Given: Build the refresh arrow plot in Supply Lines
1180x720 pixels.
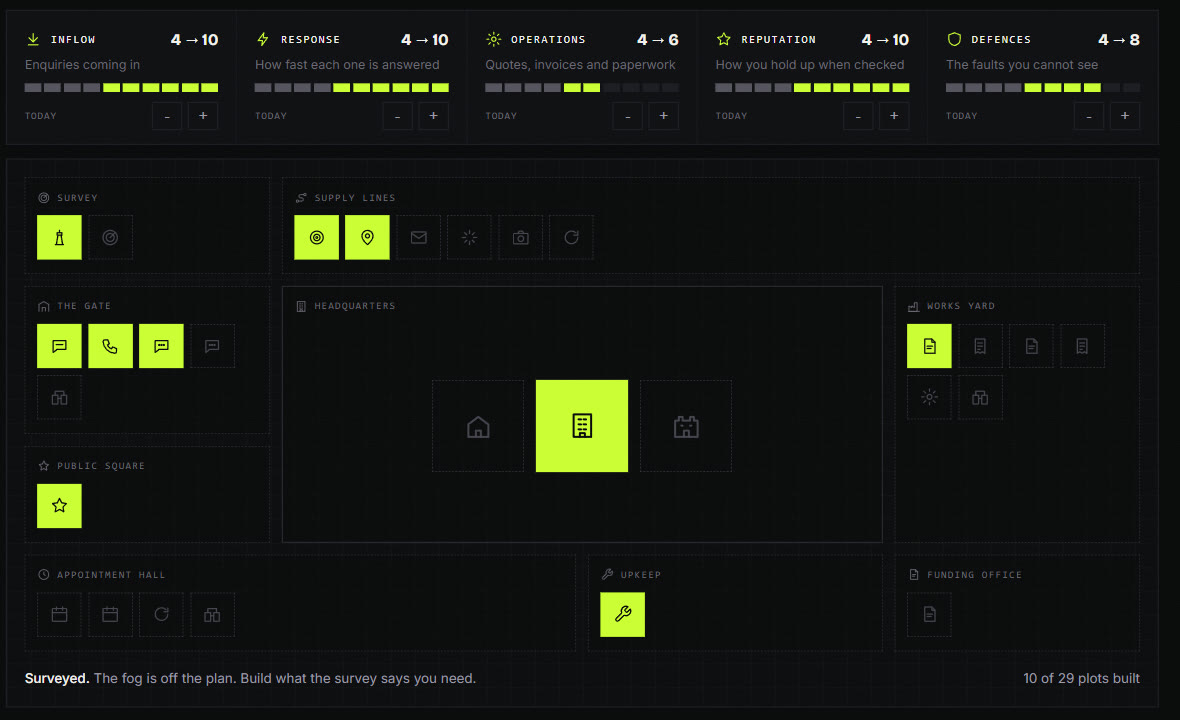Looking at the screenshot, I should 571,238.
